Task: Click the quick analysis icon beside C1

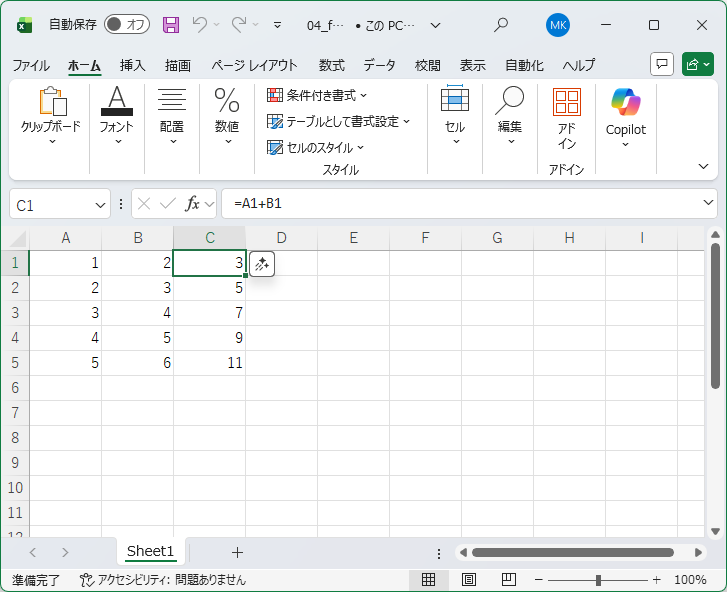Action: (x=262, y=264)
